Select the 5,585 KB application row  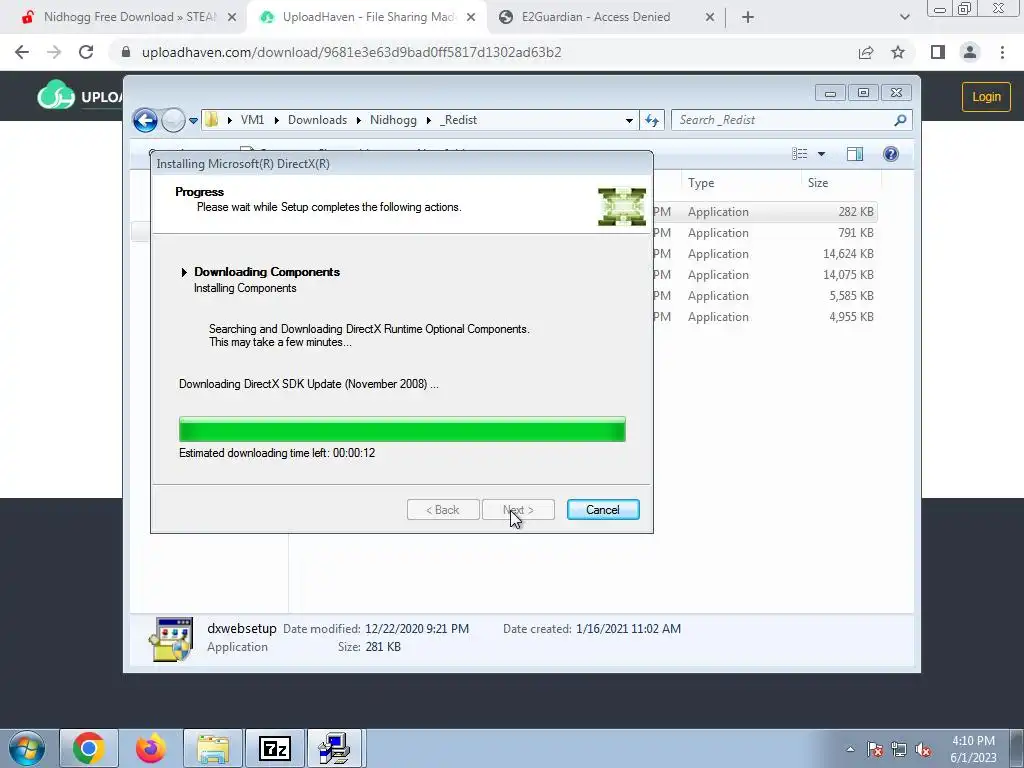point(765,295)
